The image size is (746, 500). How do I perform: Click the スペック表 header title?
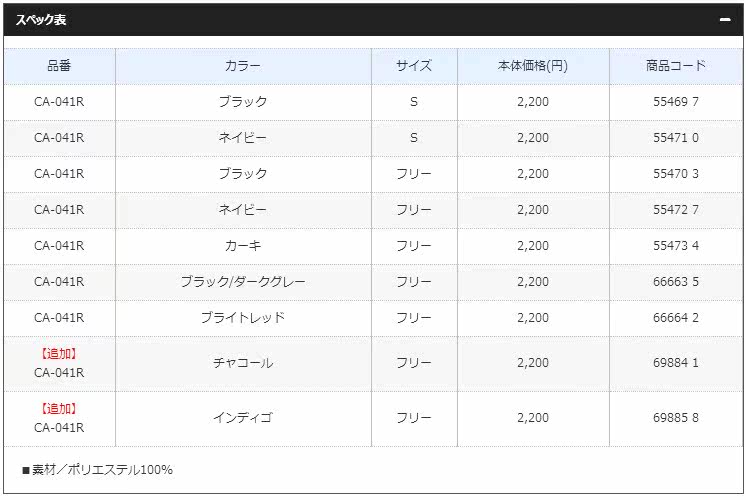tap(41, 19)
